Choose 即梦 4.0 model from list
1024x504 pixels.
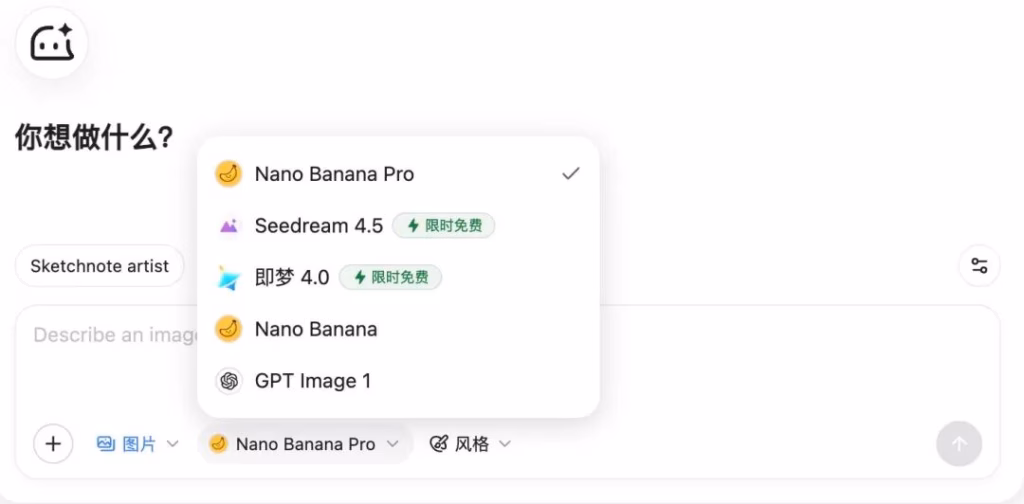pos(291,278)
